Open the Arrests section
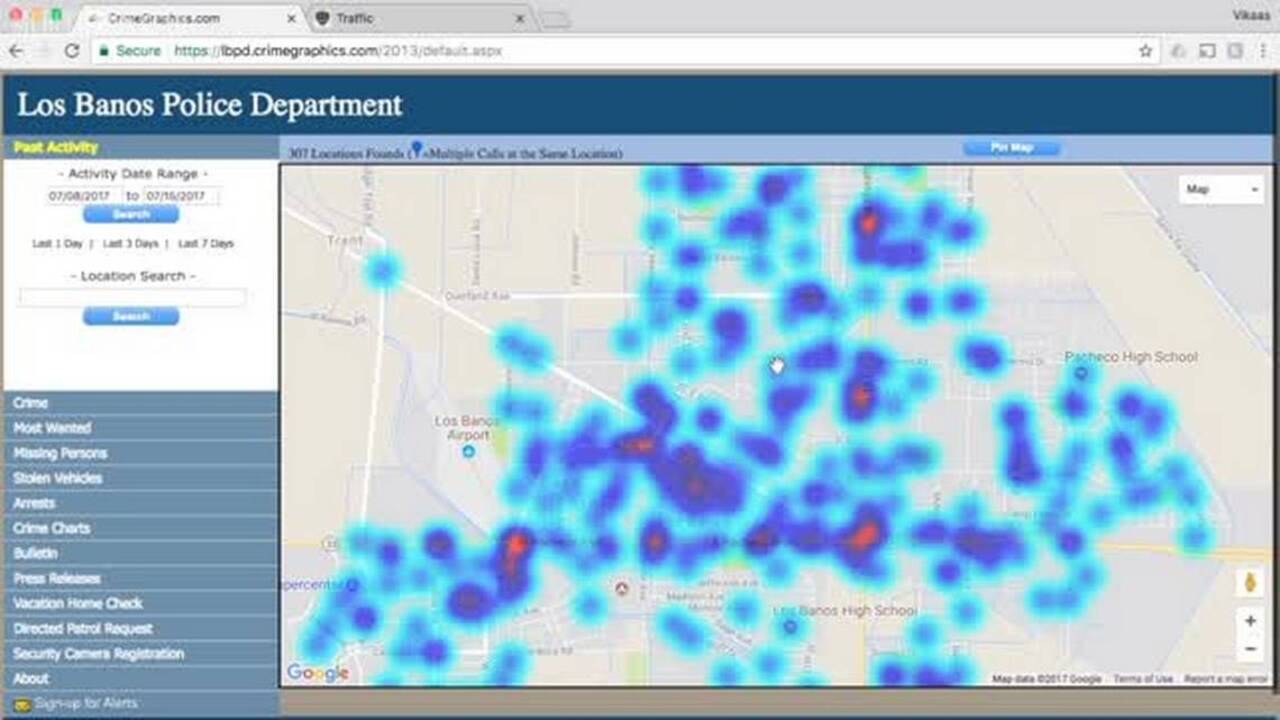The height and width of the screenshot is (720, 1280). pos(140,503)
